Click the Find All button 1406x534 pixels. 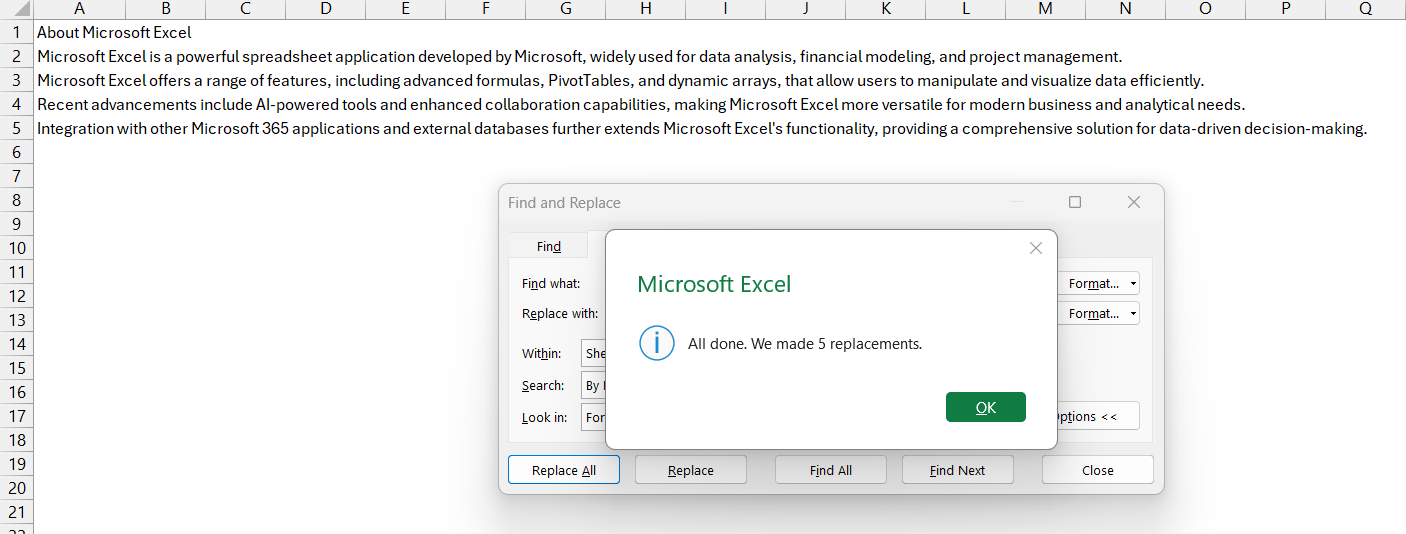(x=831, y=470)
